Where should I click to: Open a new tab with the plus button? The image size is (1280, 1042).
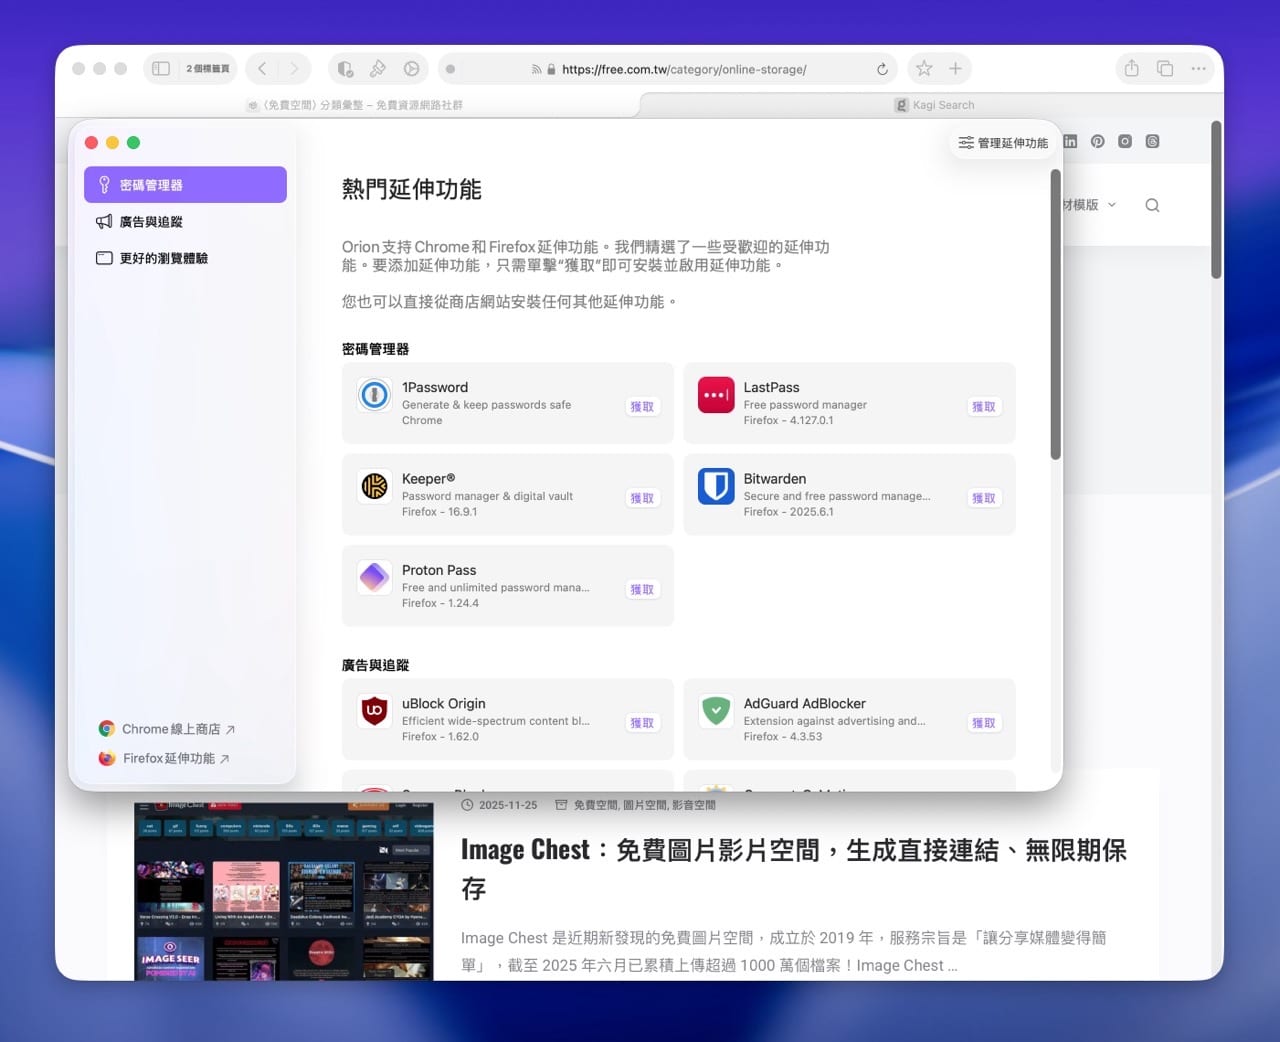click(955, 68)
